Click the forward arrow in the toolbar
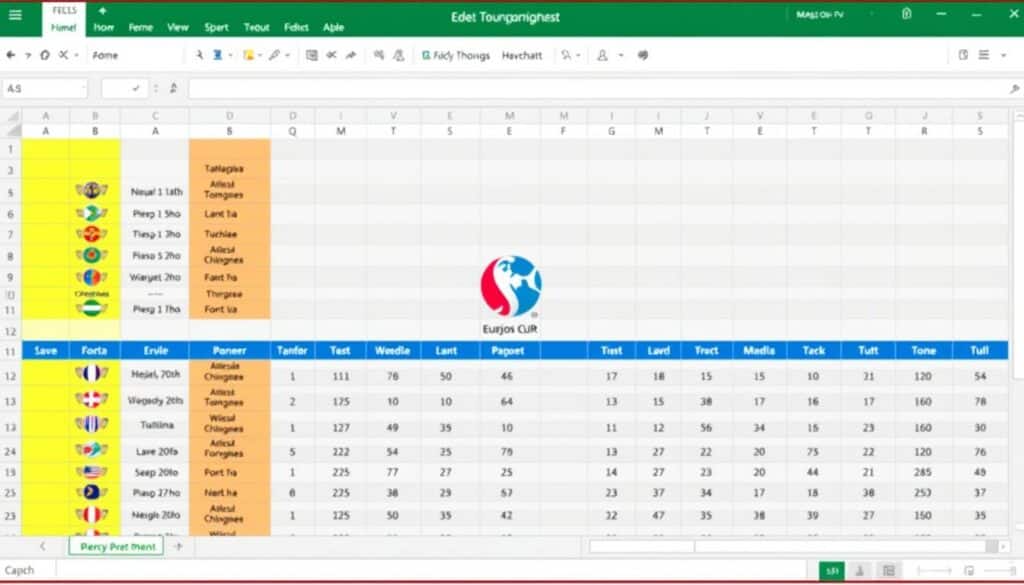The image size is (1024, 585). click(x=28, y=55)
